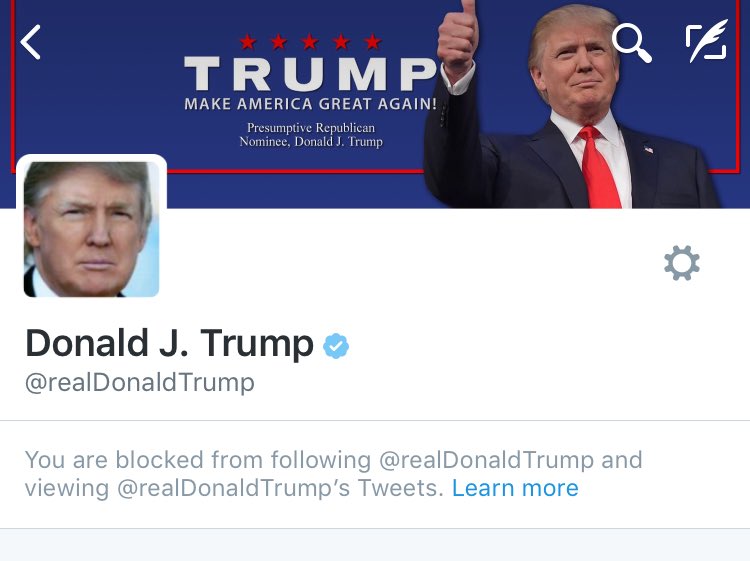Open search with the magnifying glass icon
750x561 pixels.
click(631, 44)
